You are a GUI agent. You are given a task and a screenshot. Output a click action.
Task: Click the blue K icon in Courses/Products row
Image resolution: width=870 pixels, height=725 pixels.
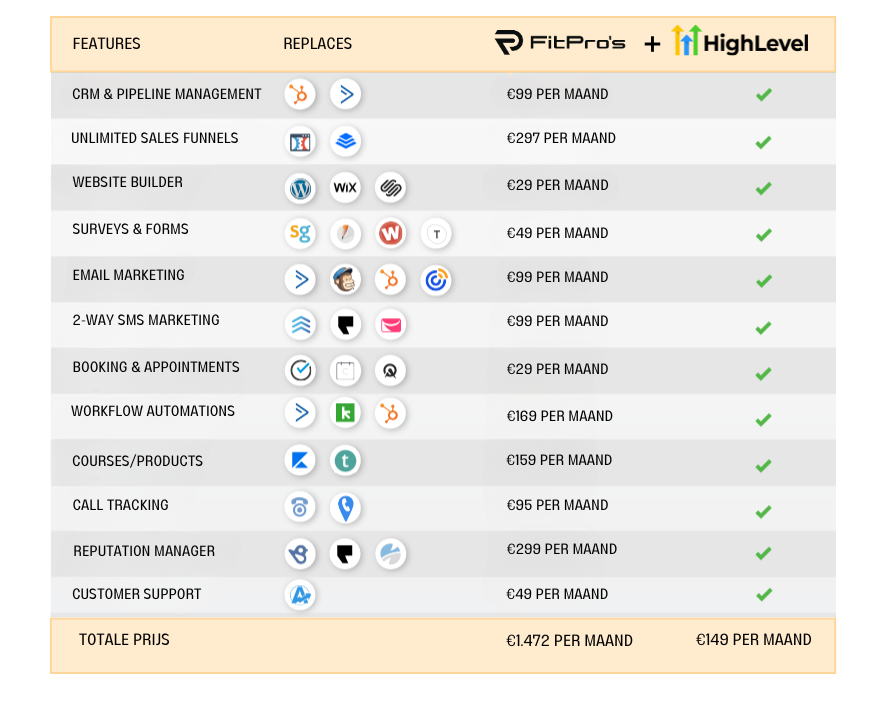point(300,460)
